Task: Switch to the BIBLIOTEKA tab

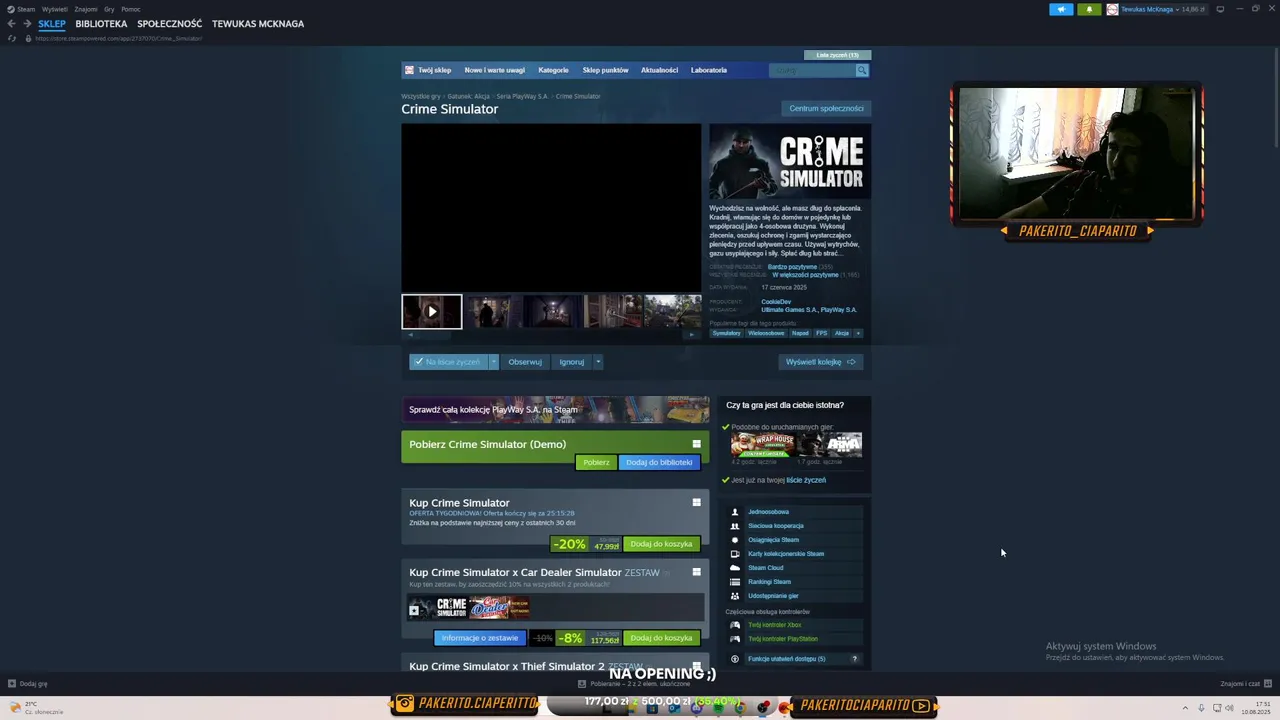Action: pos(101,24)
